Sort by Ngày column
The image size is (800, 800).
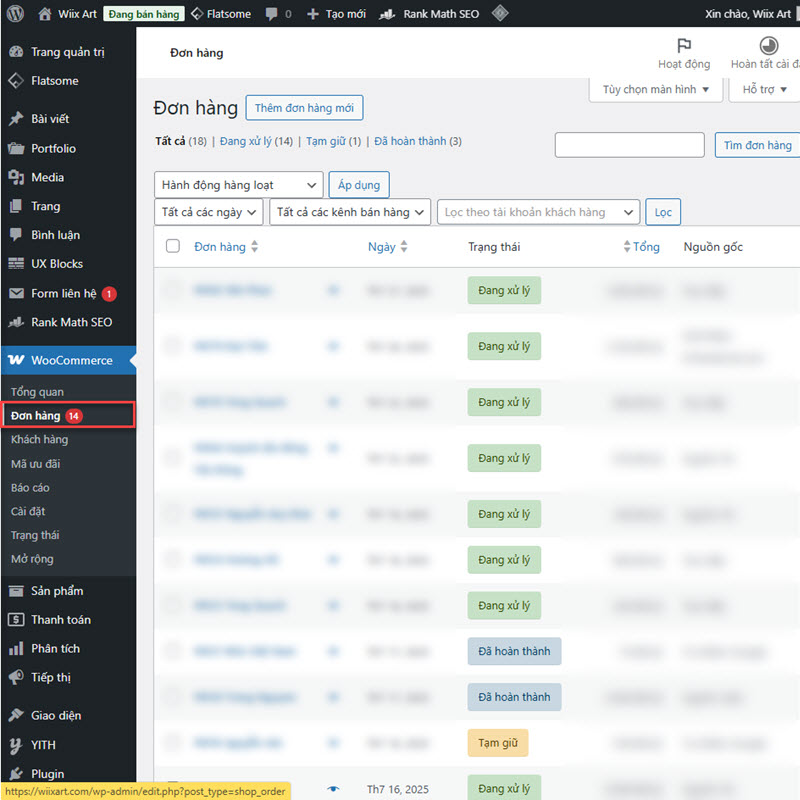387,247
